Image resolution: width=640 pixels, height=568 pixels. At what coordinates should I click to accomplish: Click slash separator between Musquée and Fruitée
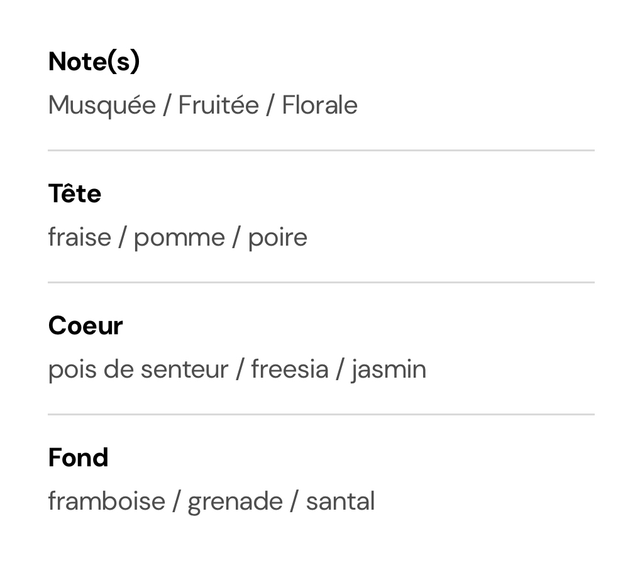tap(167, 106)
